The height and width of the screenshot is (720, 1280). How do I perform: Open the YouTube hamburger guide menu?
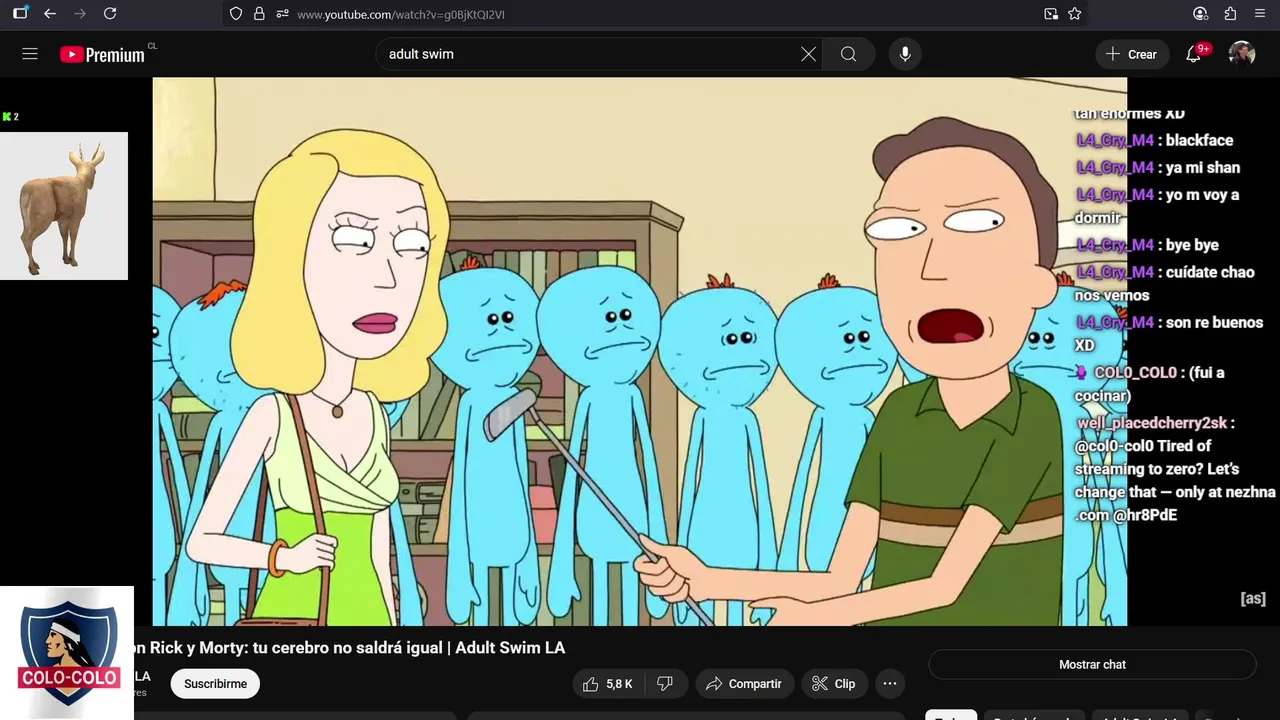[x=30, y=54]
